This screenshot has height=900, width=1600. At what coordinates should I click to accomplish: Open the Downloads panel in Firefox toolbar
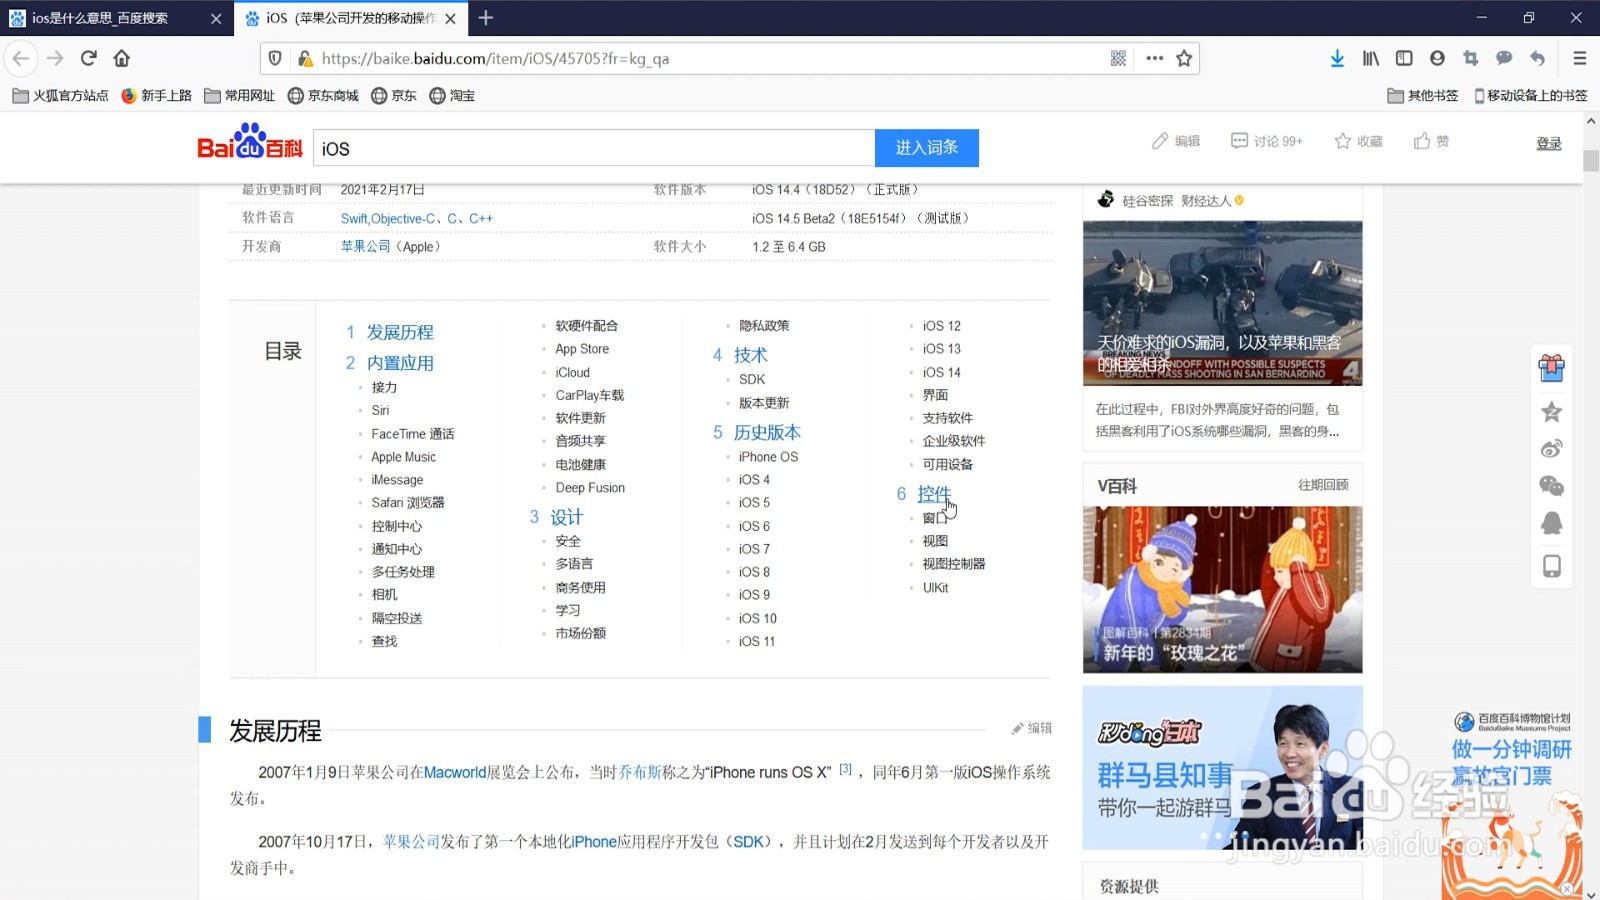tap(1338, 58)
